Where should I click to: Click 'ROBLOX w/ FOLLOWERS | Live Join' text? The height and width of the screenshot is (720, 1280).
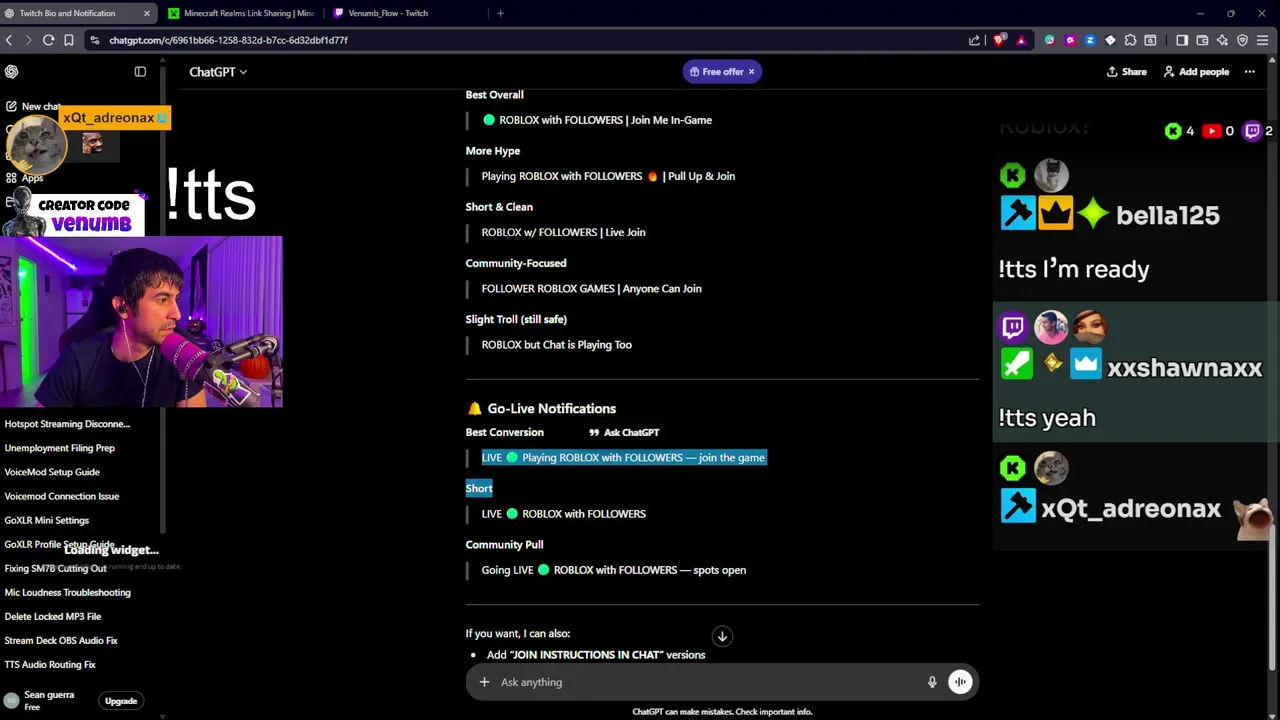(564, 232)
